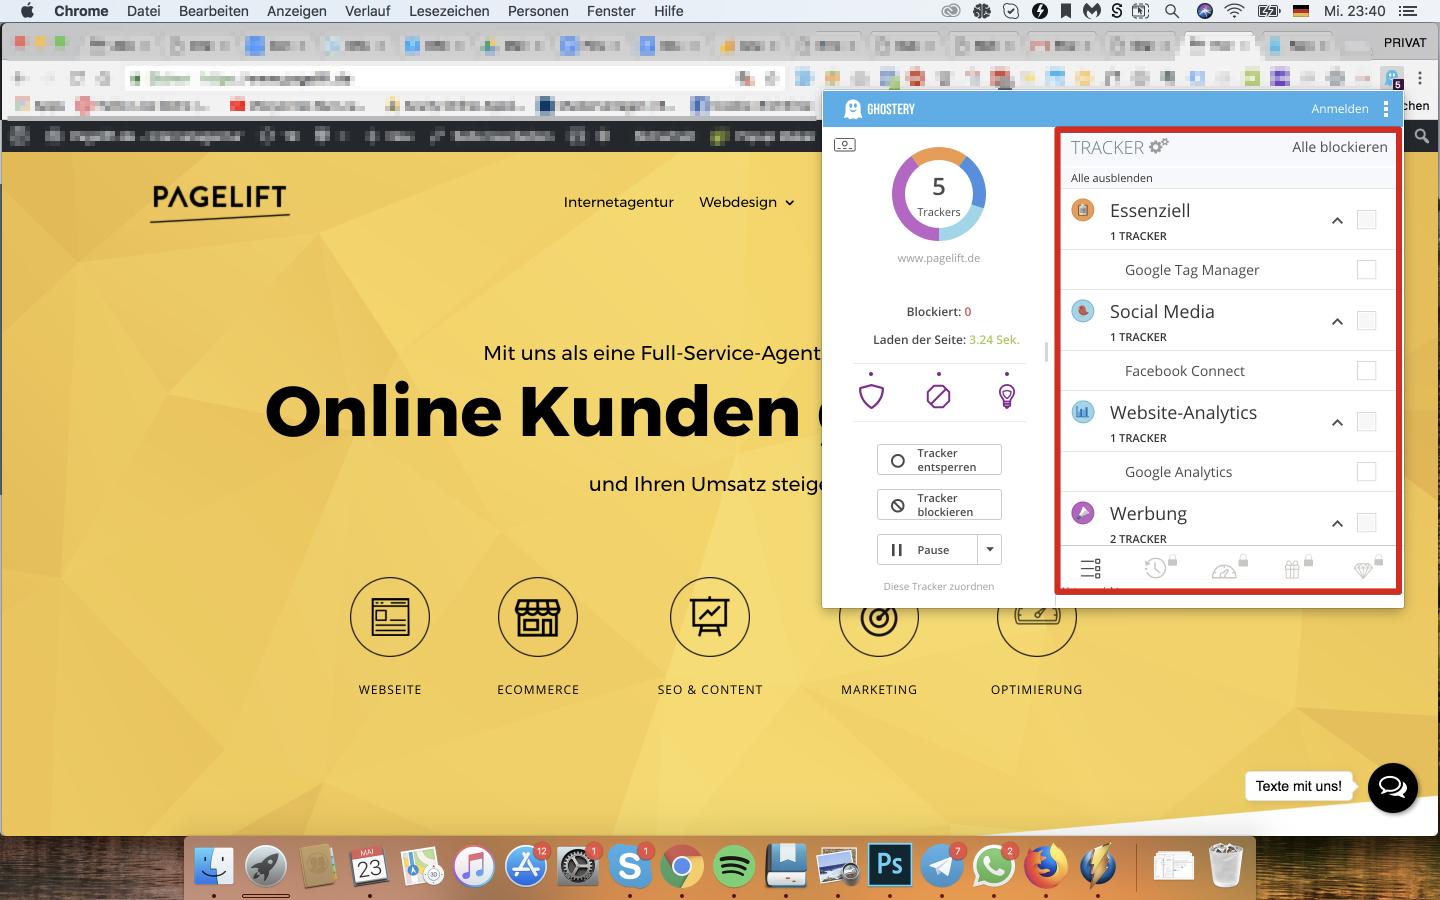The width and height of the screenshot is (1440, 900).
Task: Open the Fenster menu
Action: pos(611,11)
